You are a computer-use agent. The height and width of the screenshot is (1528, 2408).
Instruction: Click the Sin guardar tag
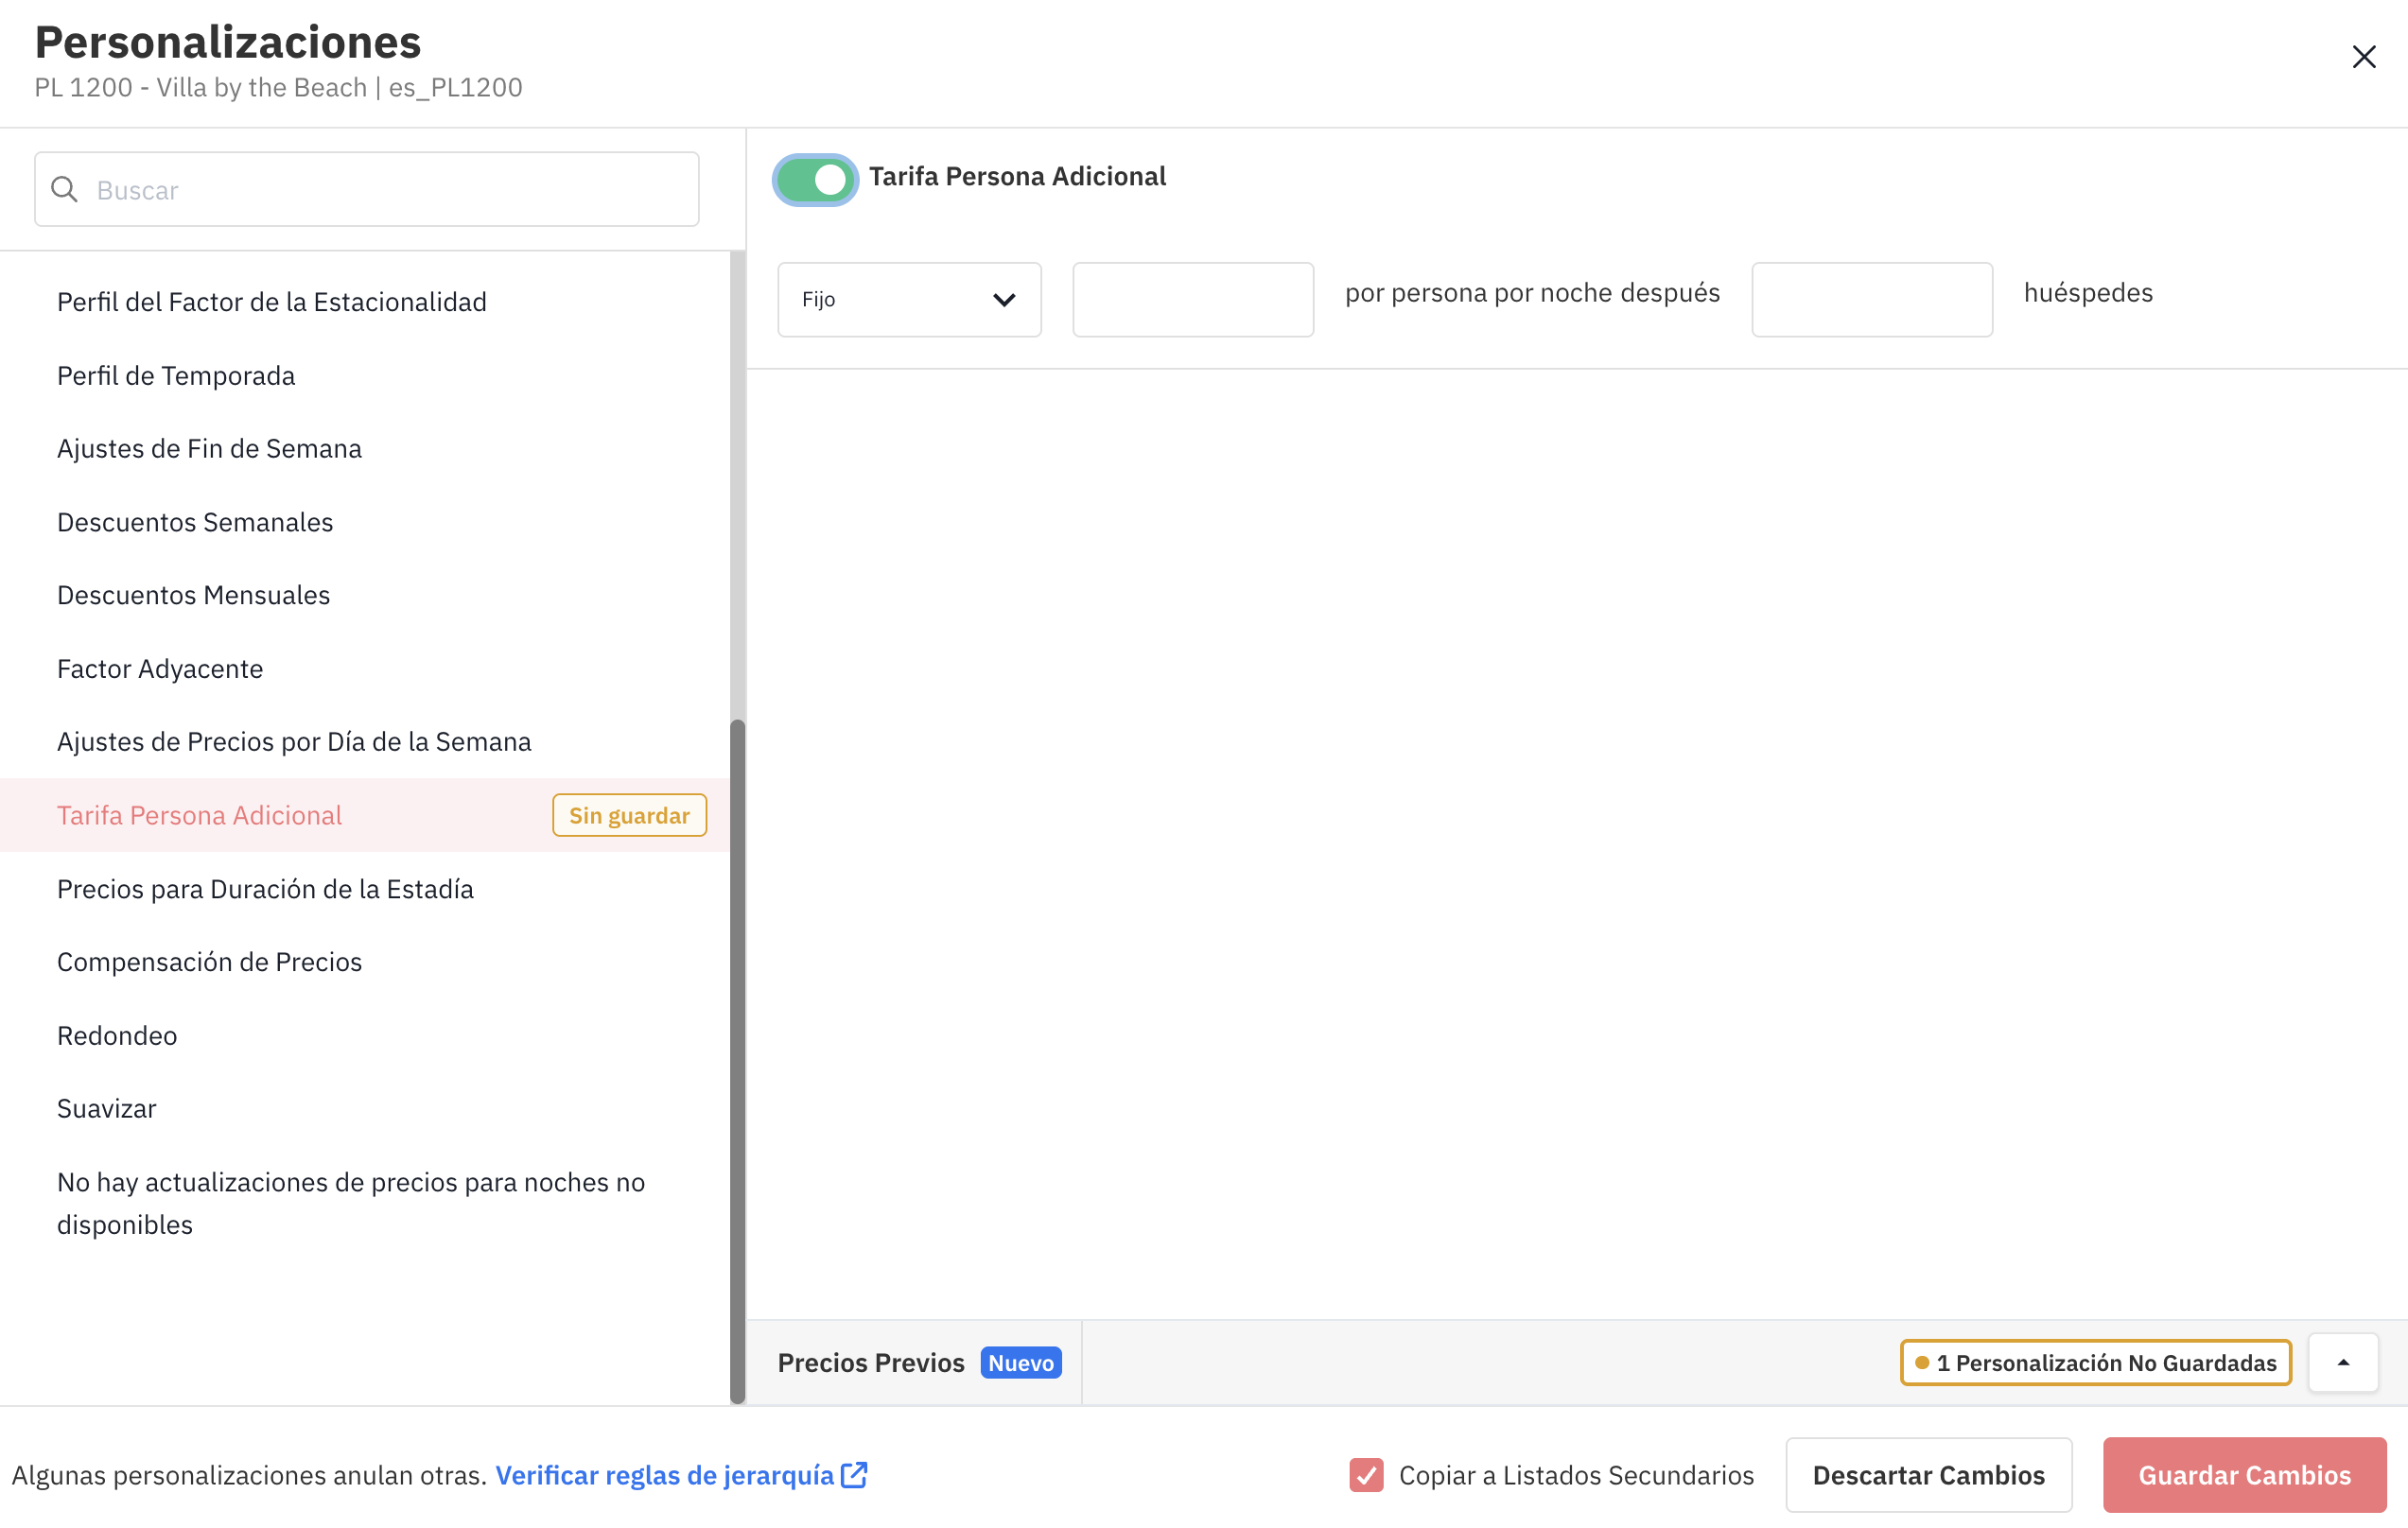[x=629, y=815]
